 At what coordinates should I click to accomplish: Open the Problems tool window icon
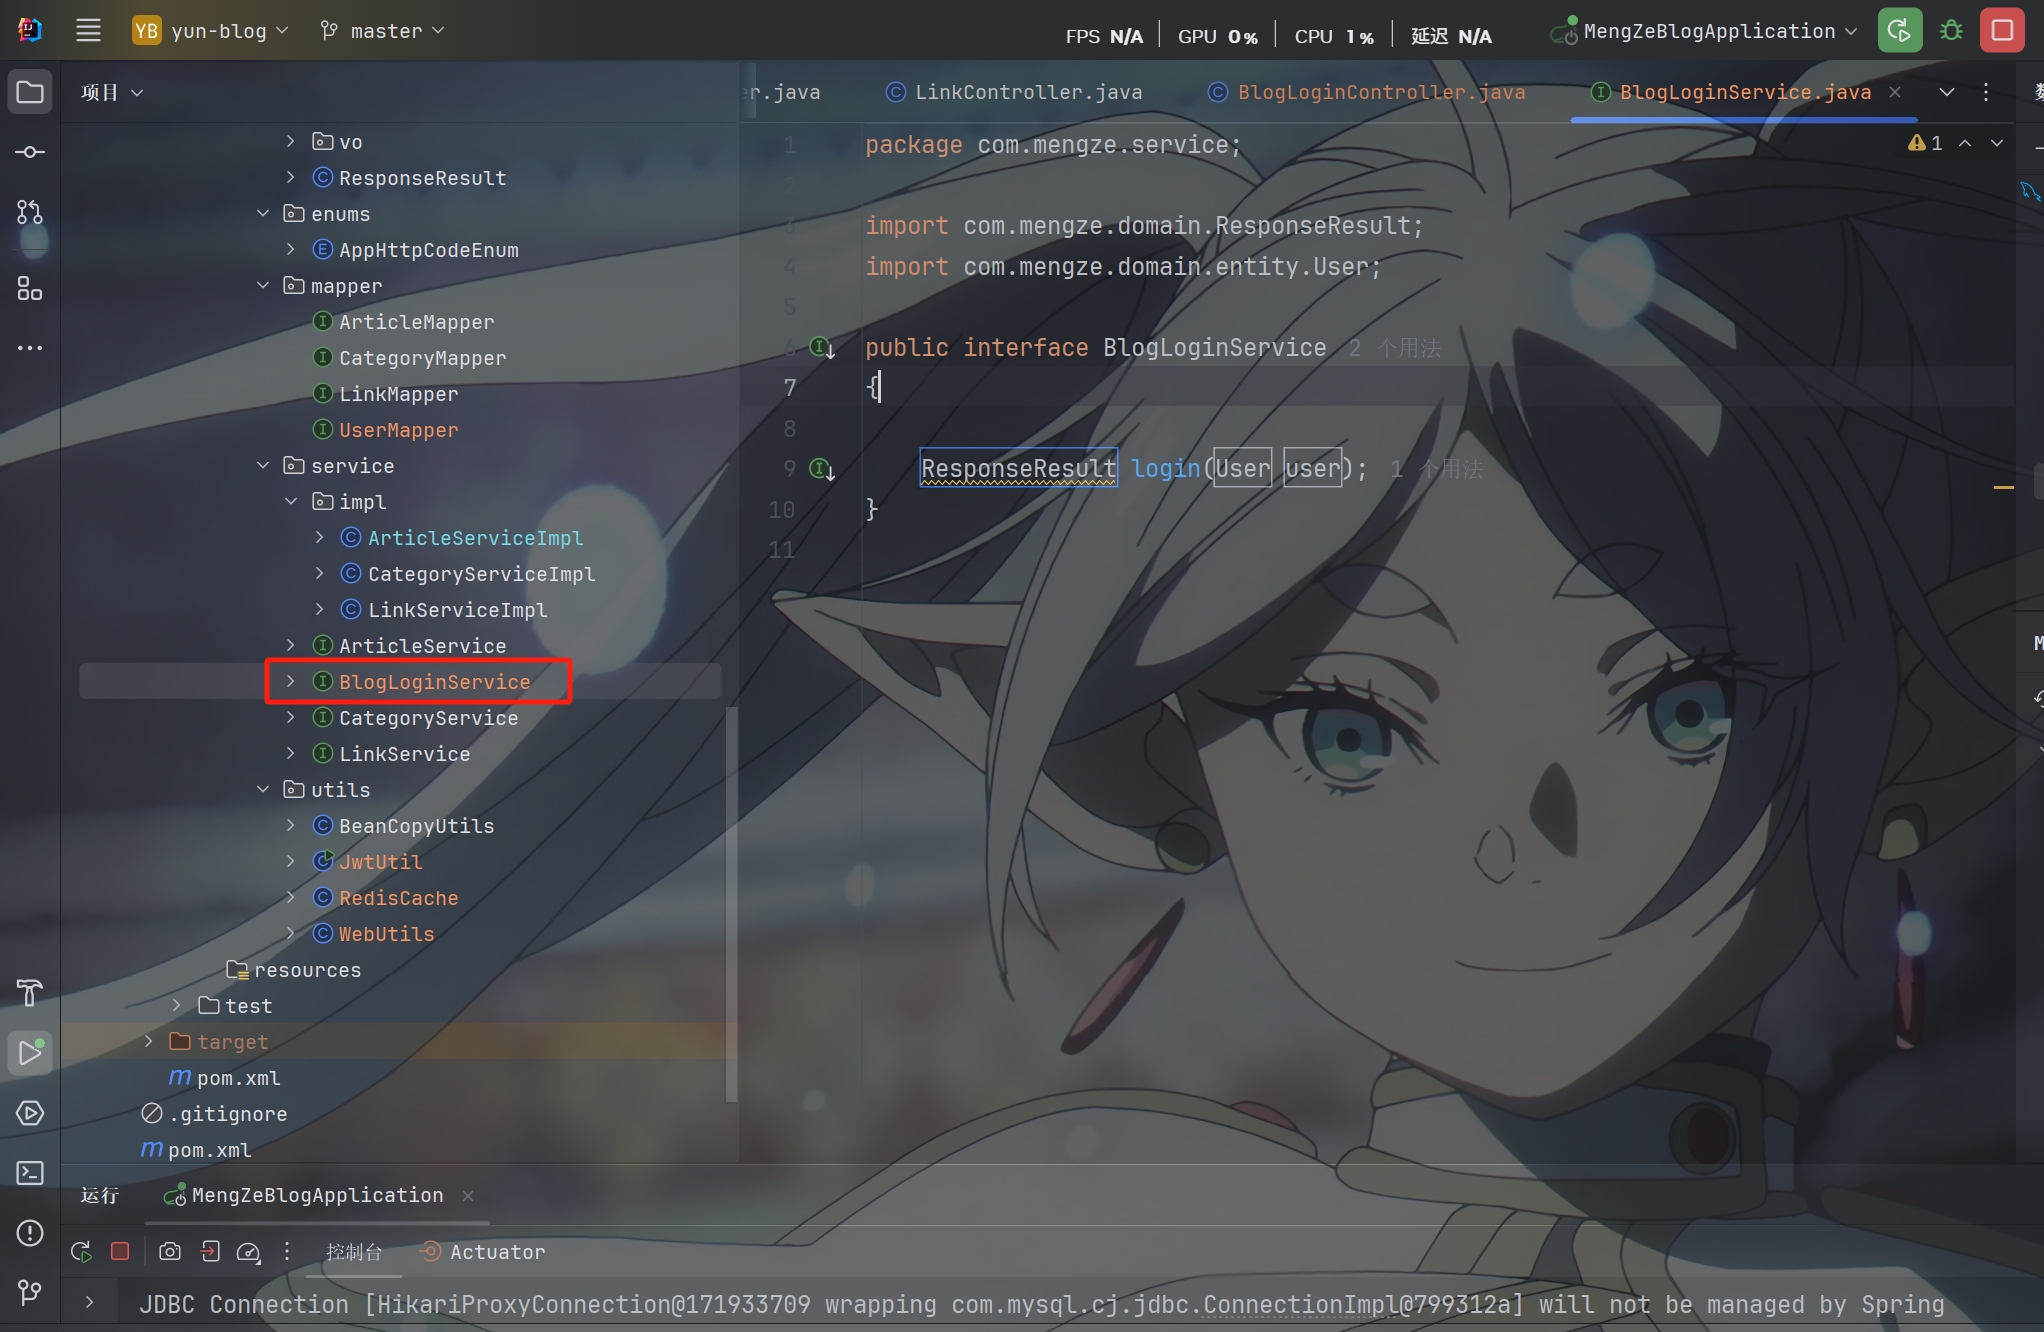coord(30,1233)
